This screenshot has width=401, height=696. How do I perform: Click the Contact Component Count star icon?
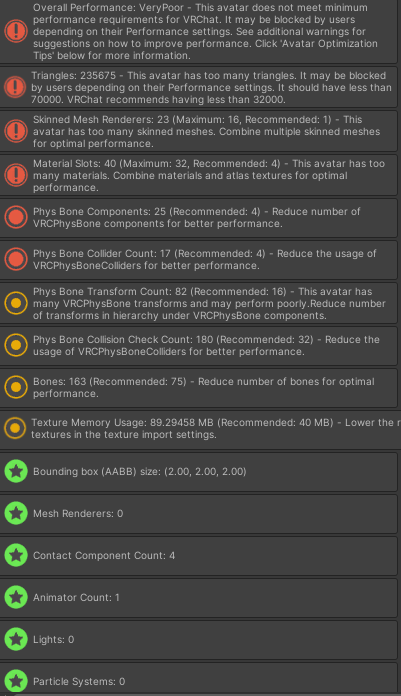coord(16,555)
